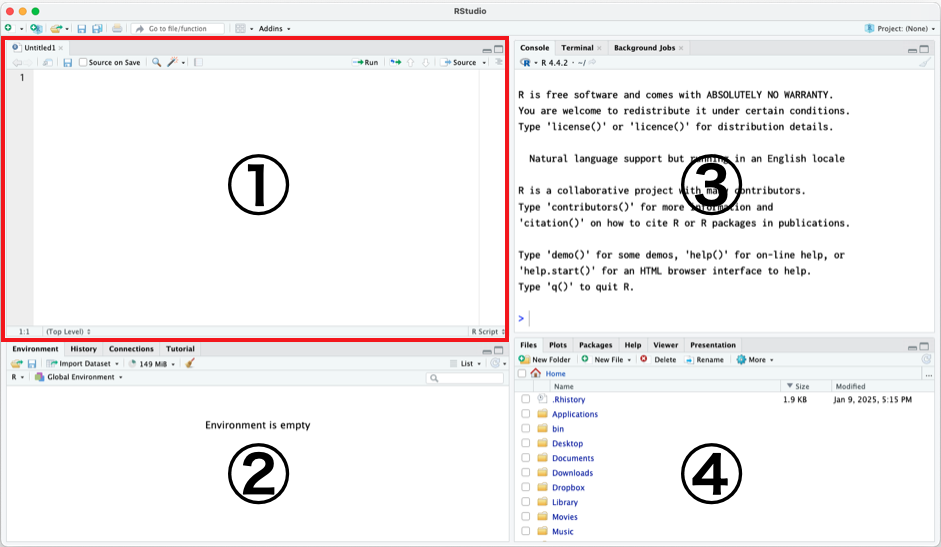Open the Documents folder link
Image resolution: width=941 pixels, height=547 pixels.
573,458
